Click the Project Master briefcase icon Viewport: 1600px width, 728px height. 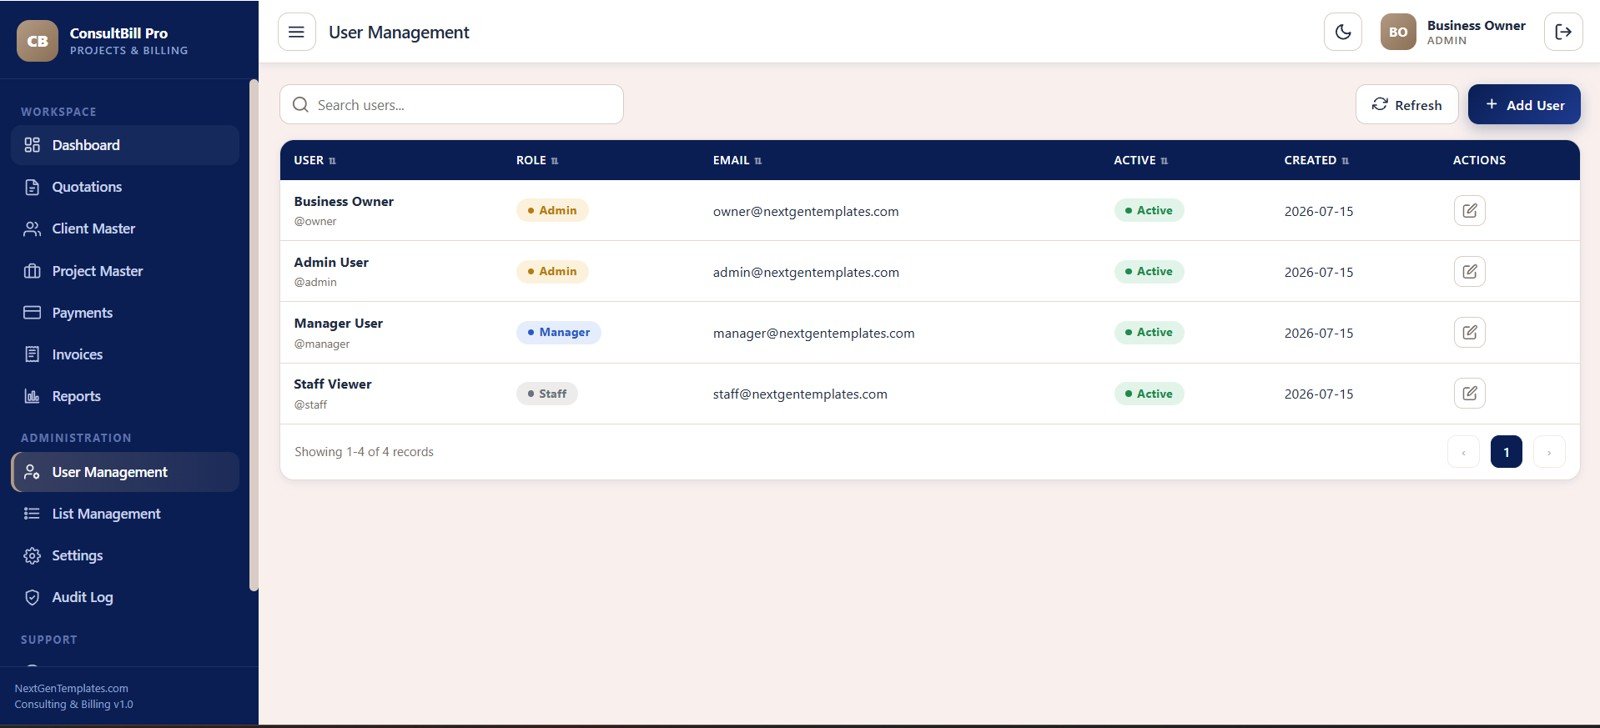tap(32, 271)
